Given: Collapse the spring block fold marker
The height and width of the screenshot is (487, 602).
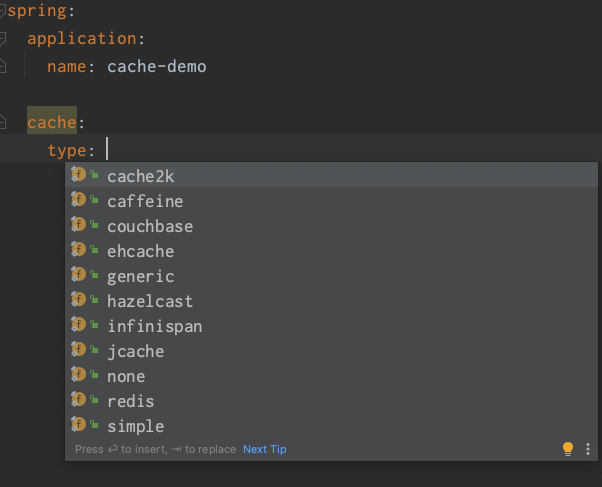Looking at the screenshot, I should (2, 11).
